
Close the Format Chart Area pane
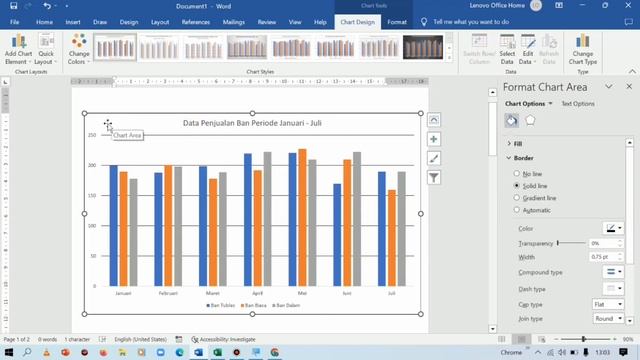pyautogui.click(x=629, y=87)
